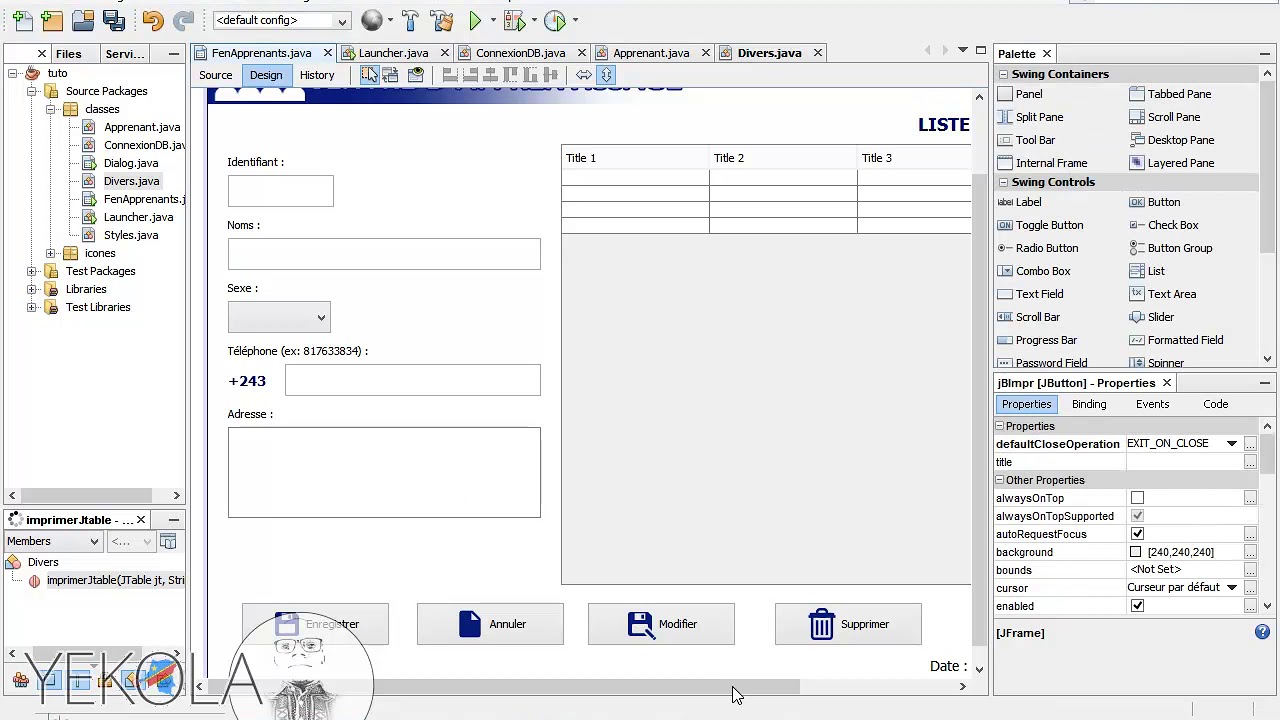Click the help question mark icon in Properties

pyautogui.click(x=1262, y=632)
